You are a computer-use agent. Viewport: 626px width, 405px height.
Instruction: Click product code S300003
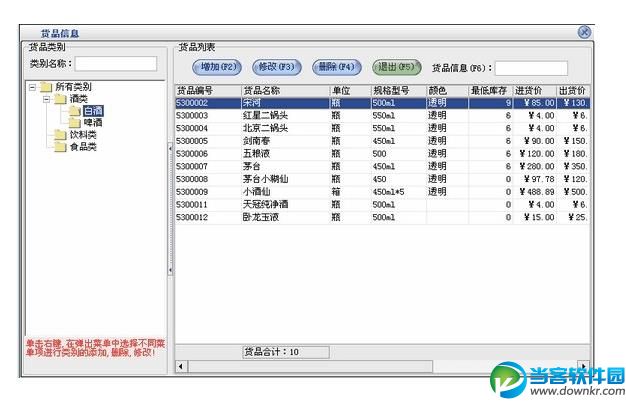coord(192,115)
